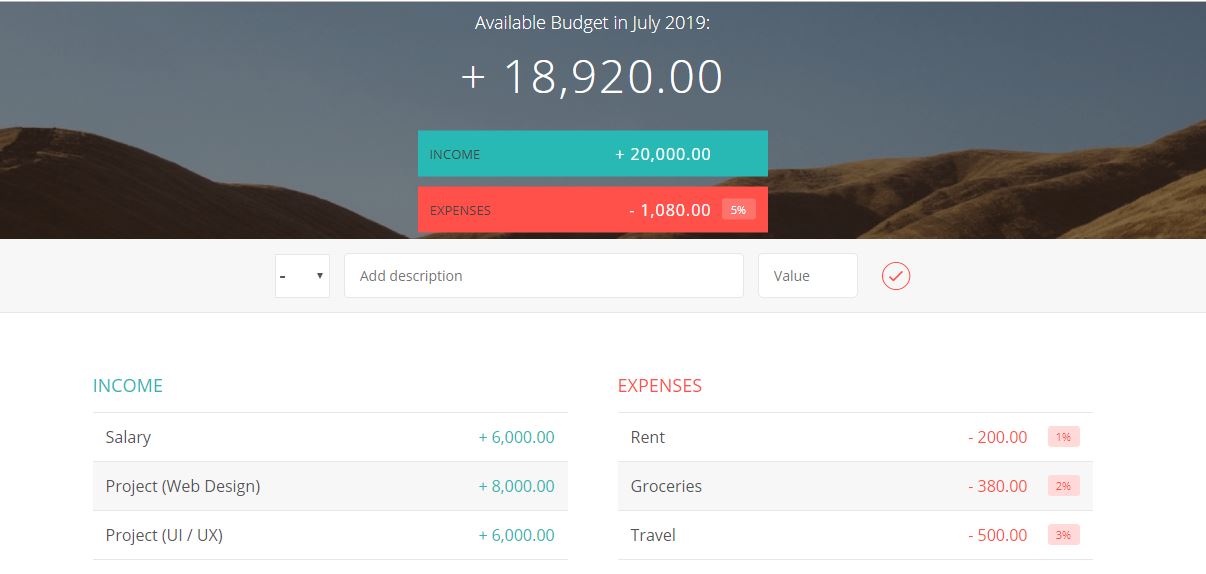
Task: Click the Income list heading
Action: click(x=128, y=386)
